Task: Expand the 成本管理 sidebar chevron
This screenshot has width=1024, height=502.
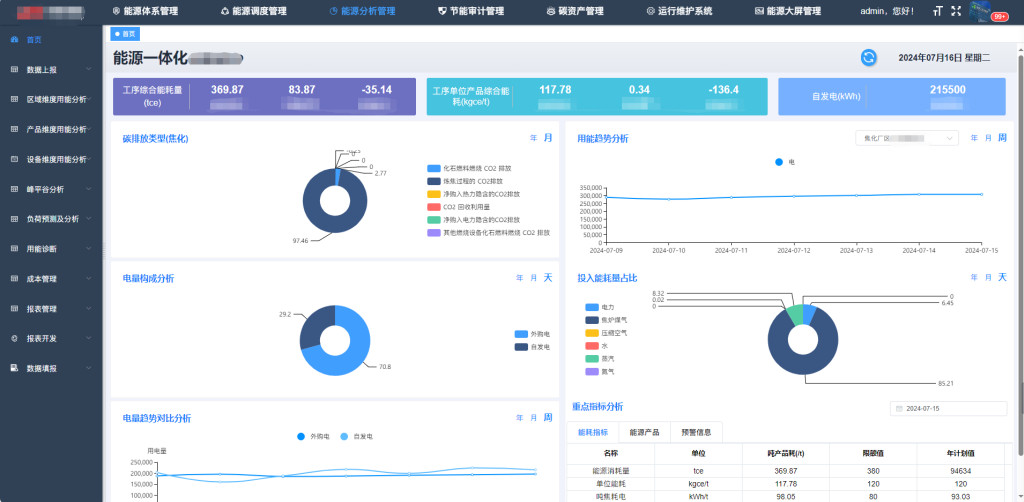Action: pos(88,279)
